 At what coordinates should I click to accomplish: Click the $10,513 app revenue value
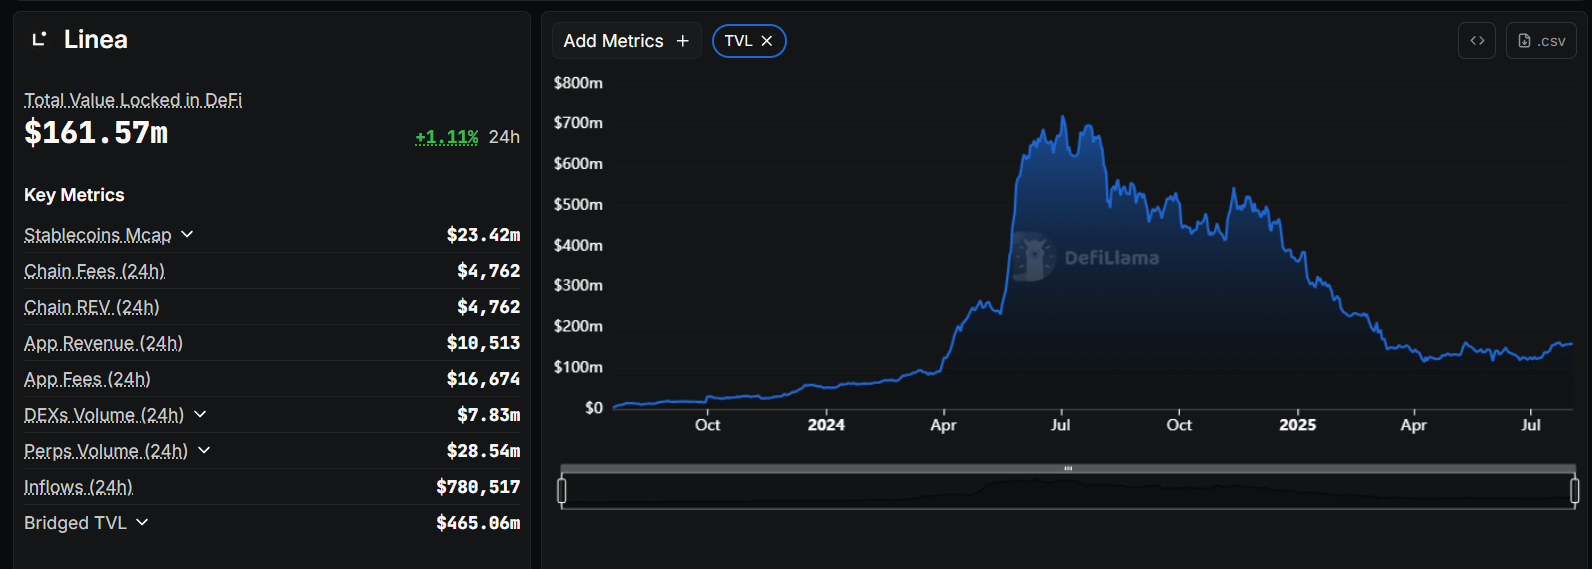click(x=483, y=343)
